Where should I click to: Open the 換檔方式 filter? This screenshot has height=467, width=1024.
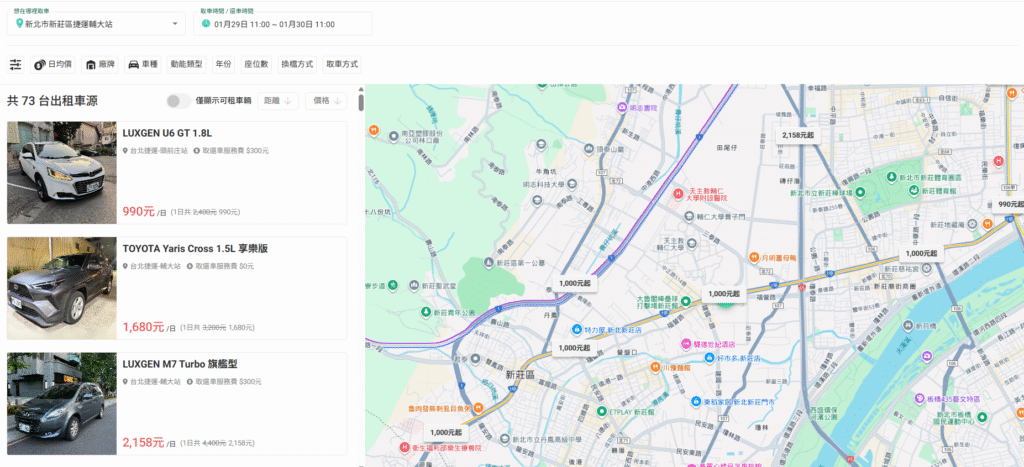pos(297,64)
